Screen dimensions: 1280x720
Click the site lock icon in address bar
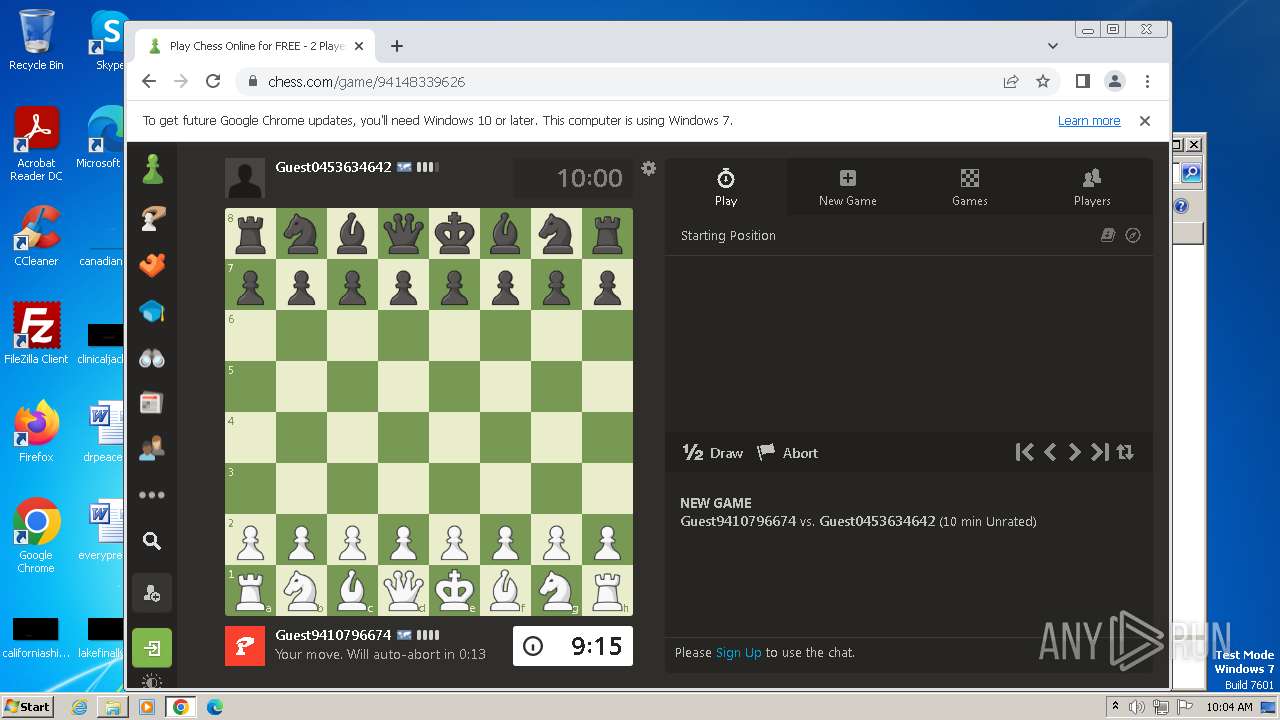click(x=252, y=82)
